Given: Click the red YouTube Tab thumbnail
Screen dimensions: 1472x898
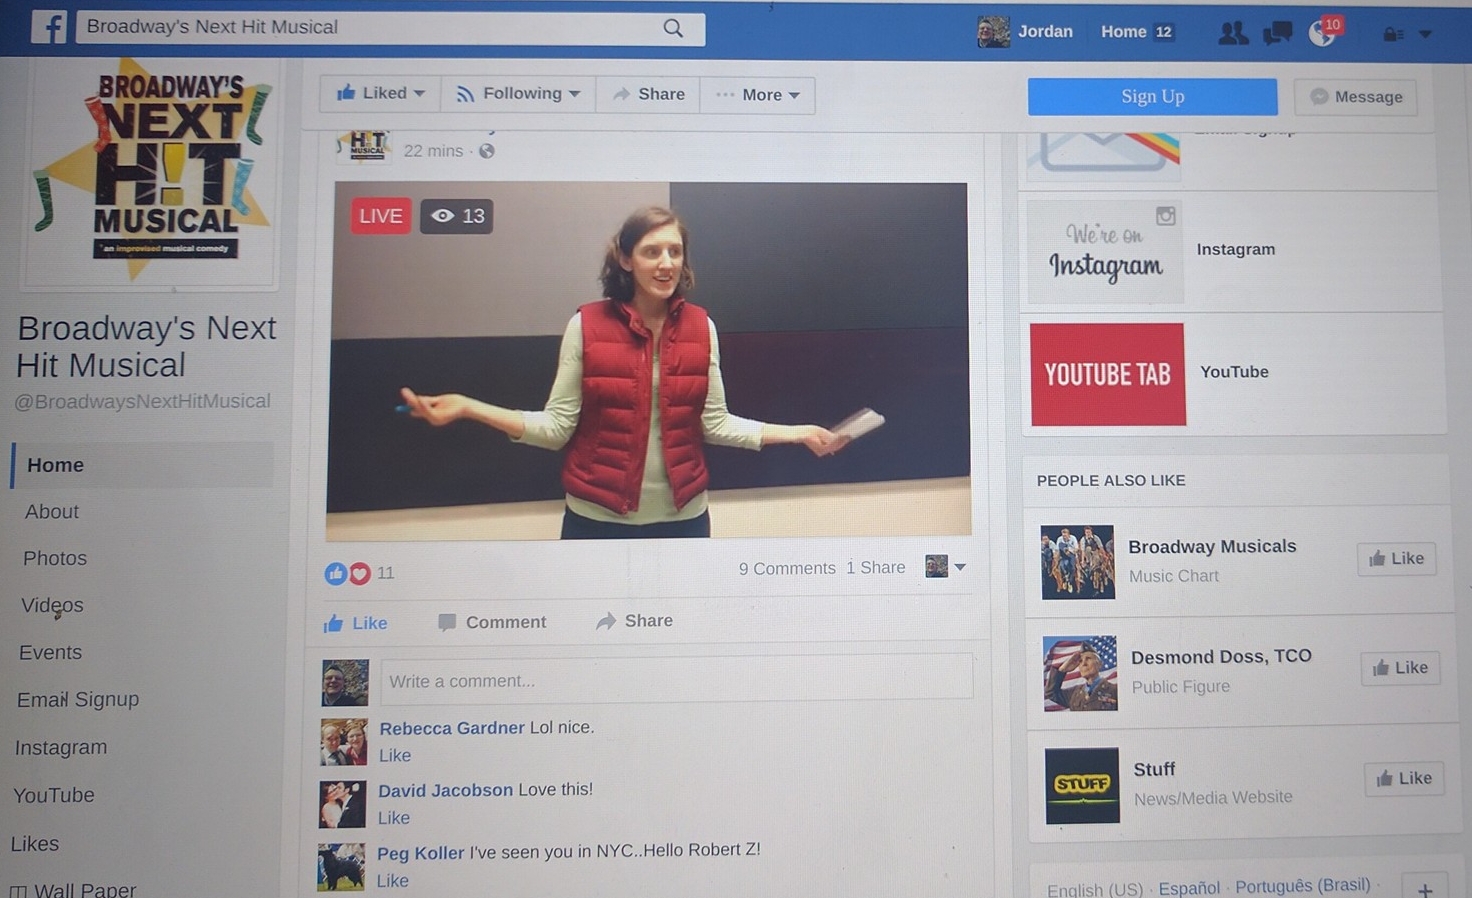Looking at the screenshot, I should click(x=1107, y=374).
